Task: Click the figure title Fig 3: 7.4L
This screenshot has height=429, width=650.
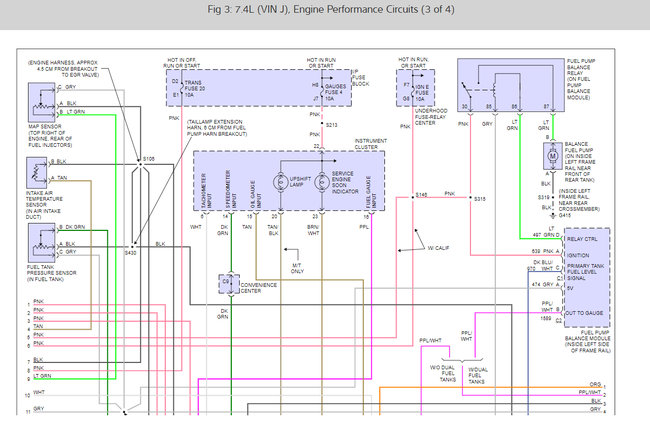Action: (x=331, y=10)
